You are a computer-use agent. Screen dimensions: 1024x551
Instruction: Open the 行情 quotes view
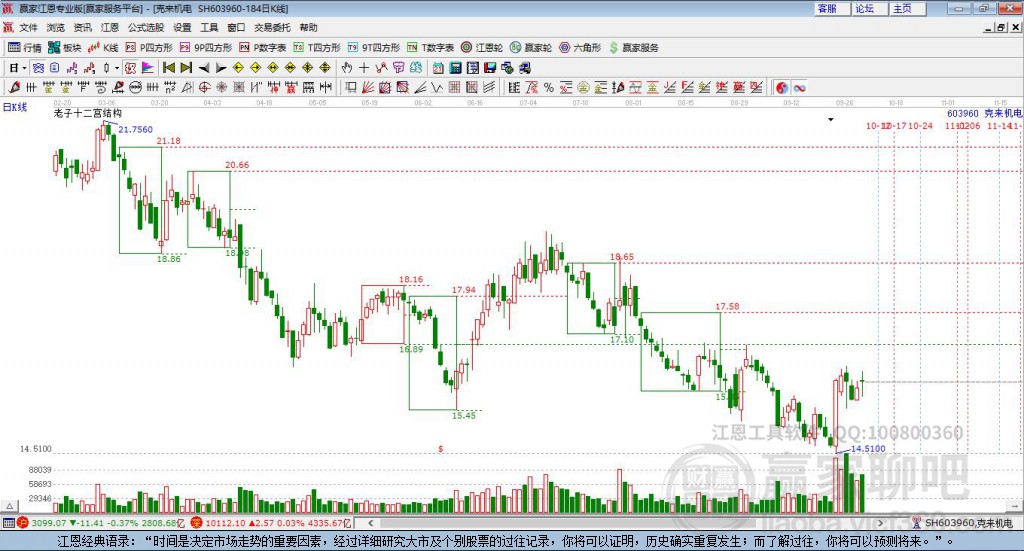click(24, 48)
